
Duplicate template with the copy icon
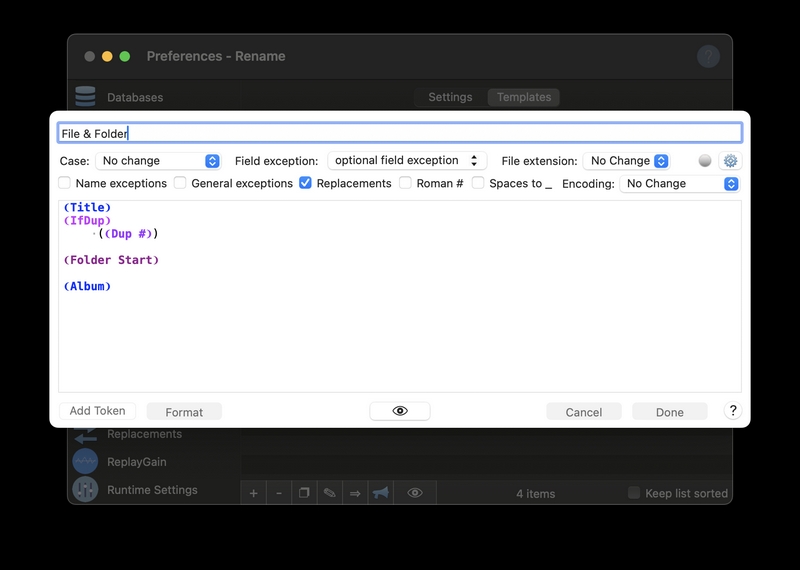[304, 493]
